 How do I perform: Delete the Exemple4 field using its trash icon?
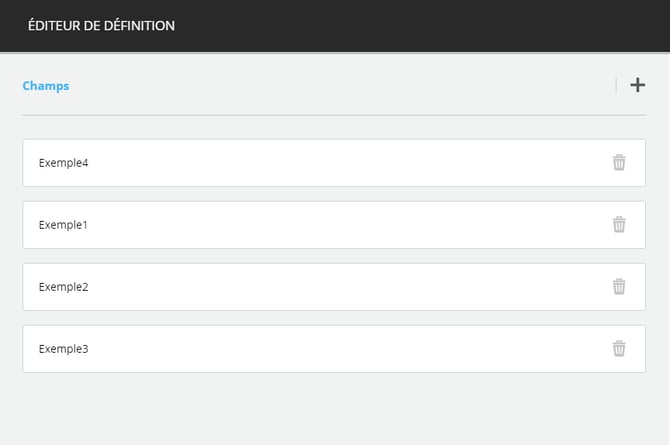point(619,162)
